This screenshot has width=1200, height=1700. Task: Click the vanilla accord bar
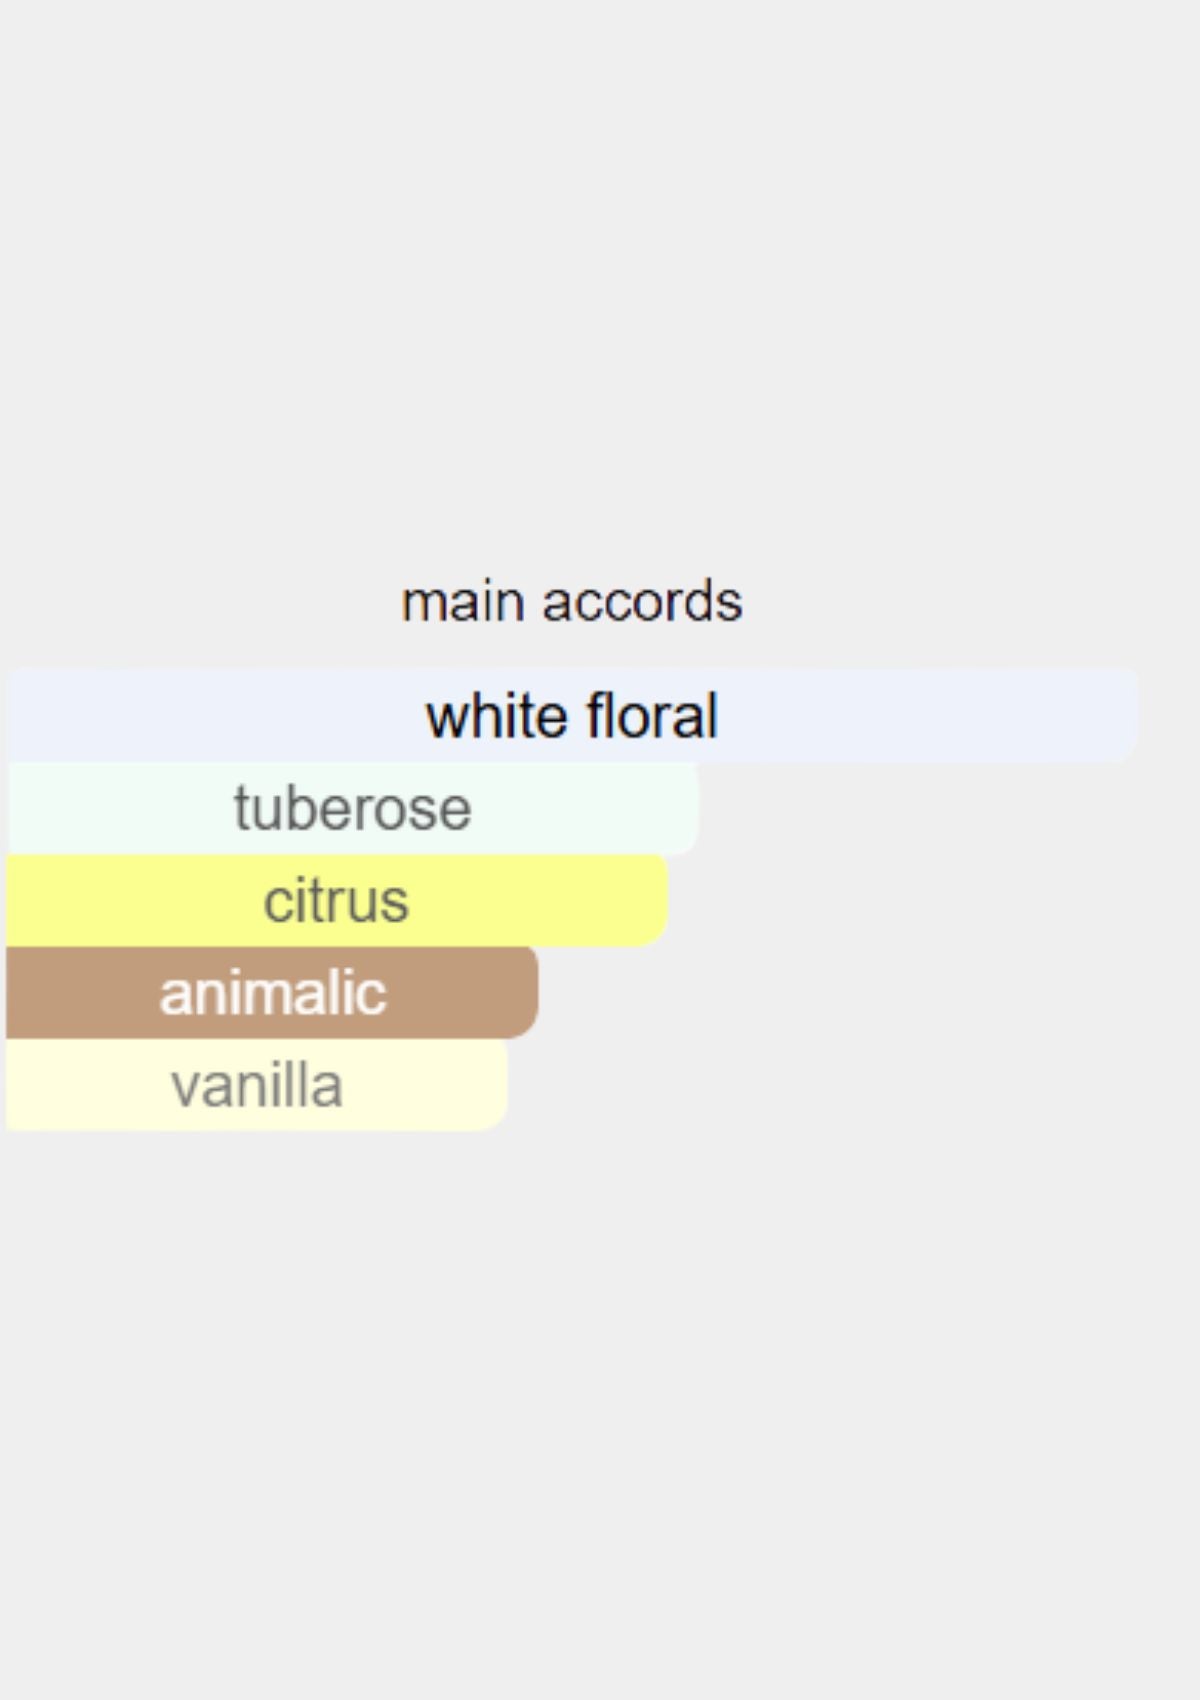click(x=257, y=1085)
